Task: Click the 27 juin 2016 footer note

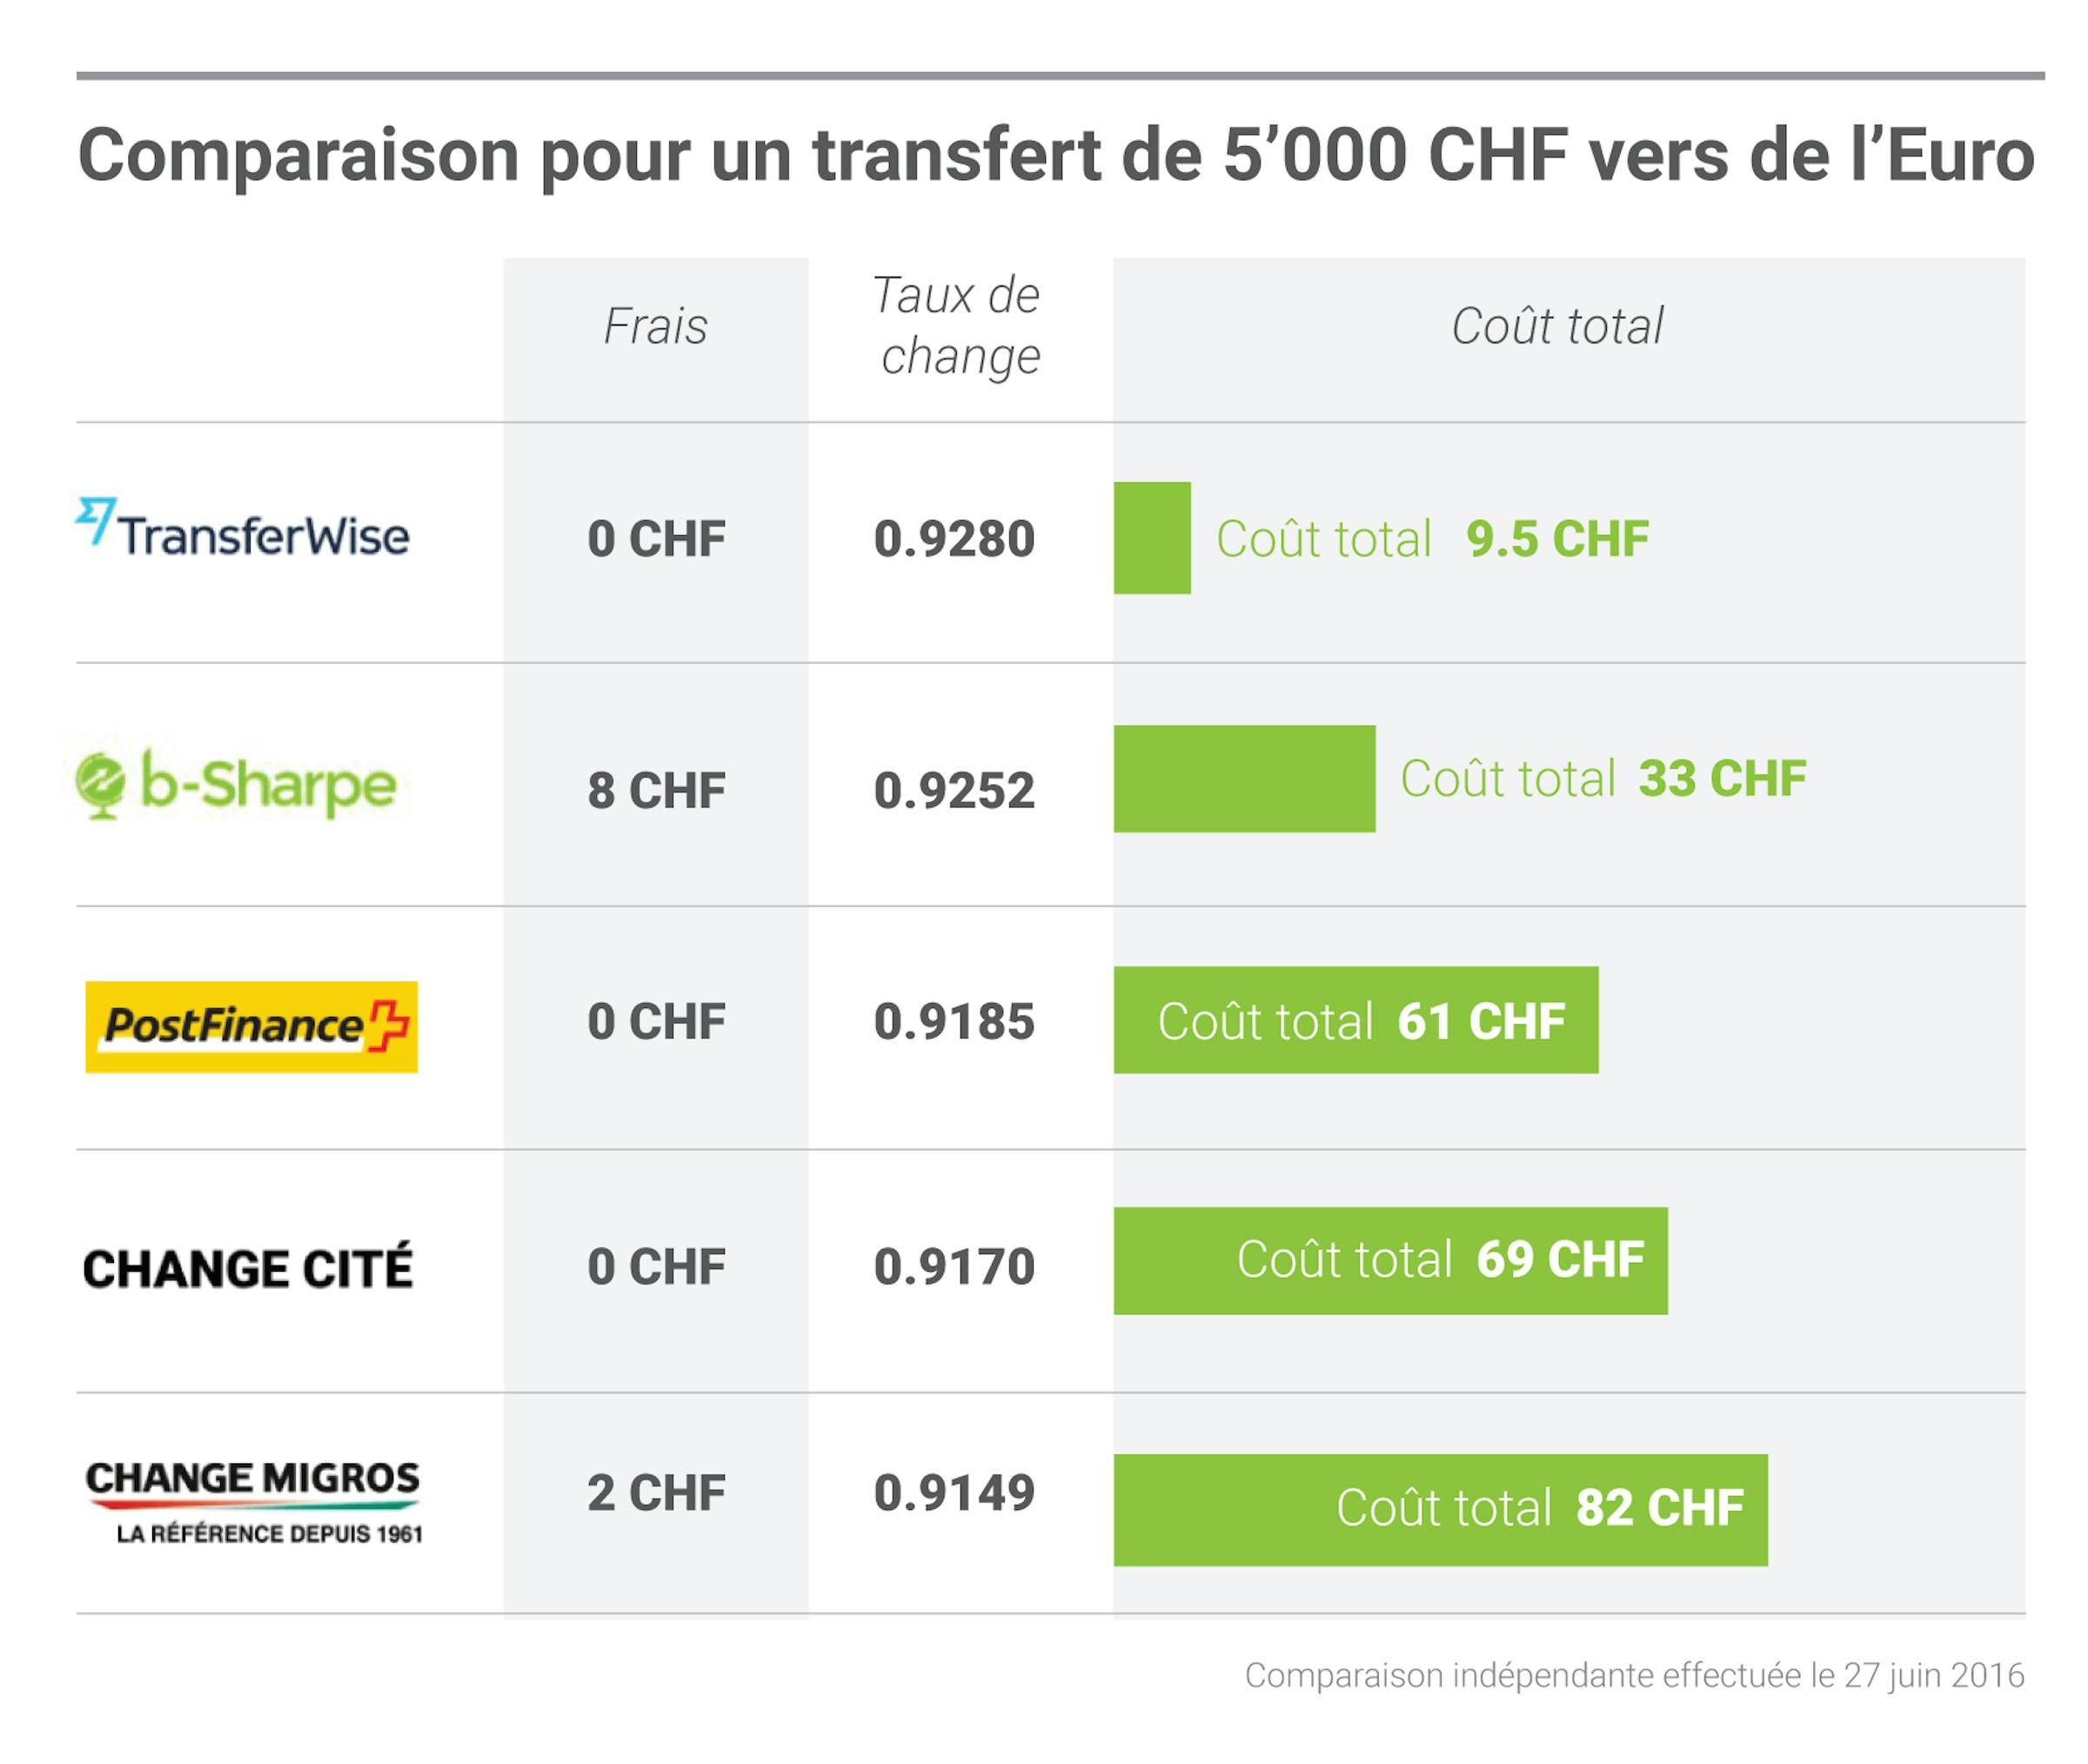Action: [1634, 1675]
